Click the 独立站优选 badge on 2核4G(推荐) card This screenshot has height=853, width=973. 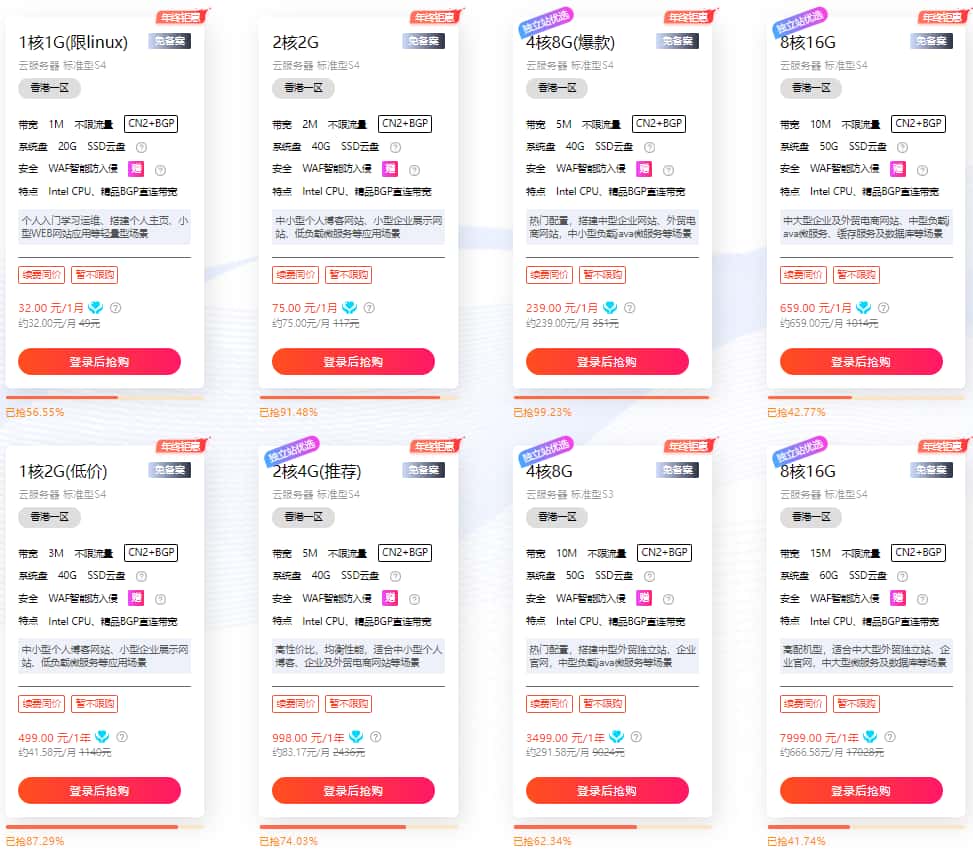click(x=290, y=449)
